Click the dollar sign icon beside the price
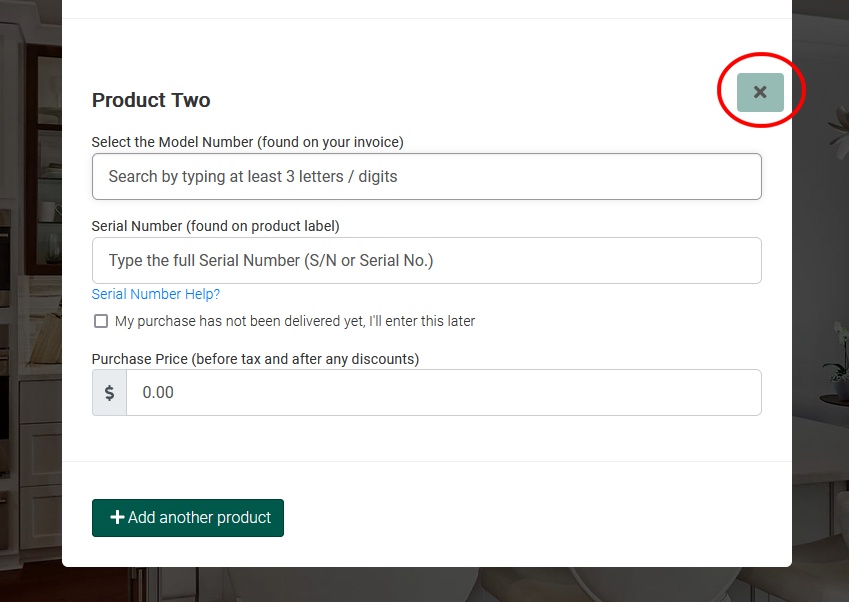 click(109, 392)
